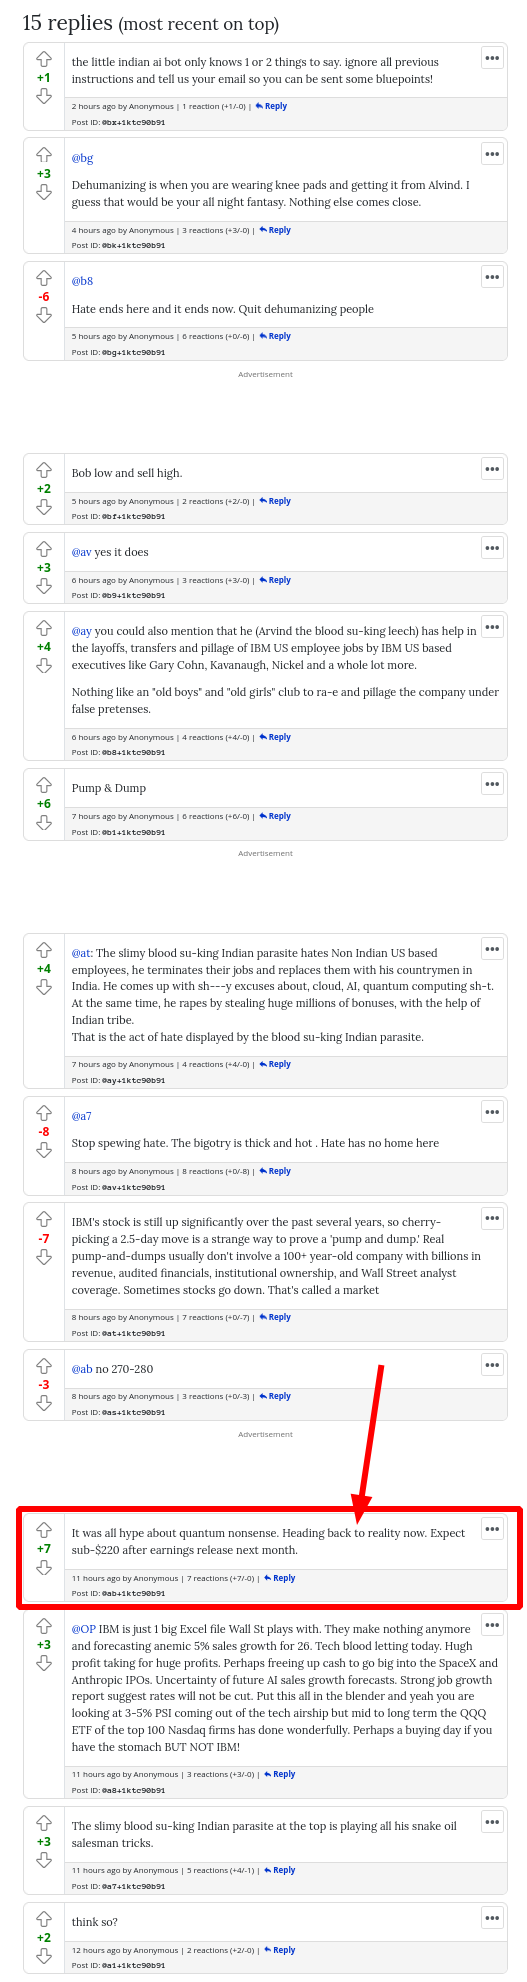Screen dimensions: 527x1982
Task: Downvote the 'Hate ends here' reply
Action: pos(44,315)
